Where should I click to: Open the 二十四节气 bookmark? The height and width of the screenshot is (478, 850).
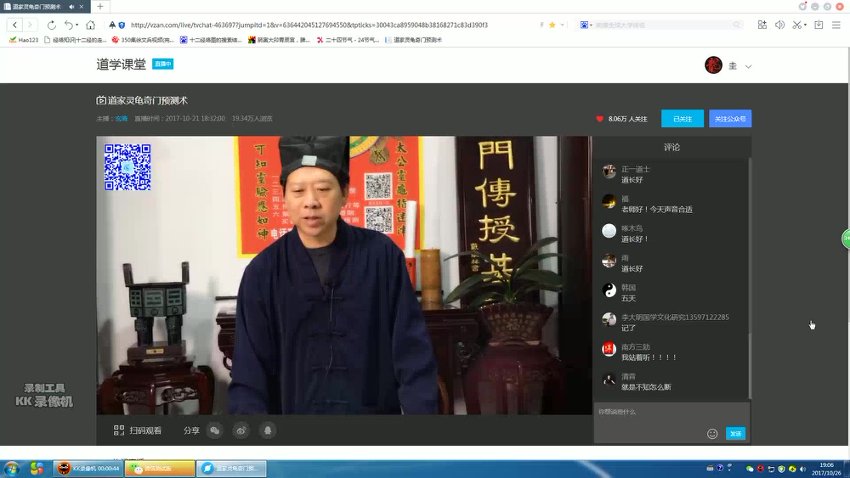(x=347, y=40)
